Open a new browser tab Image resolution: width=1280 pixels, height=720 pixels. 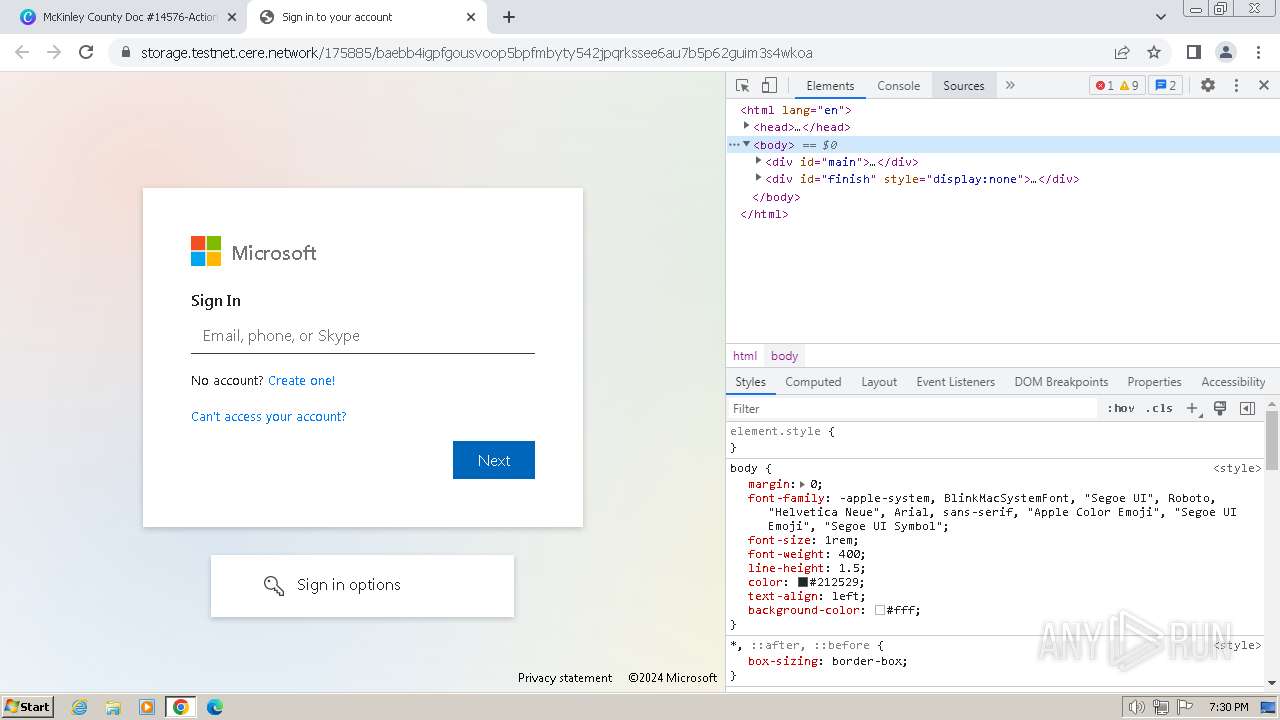click(509, 17)
